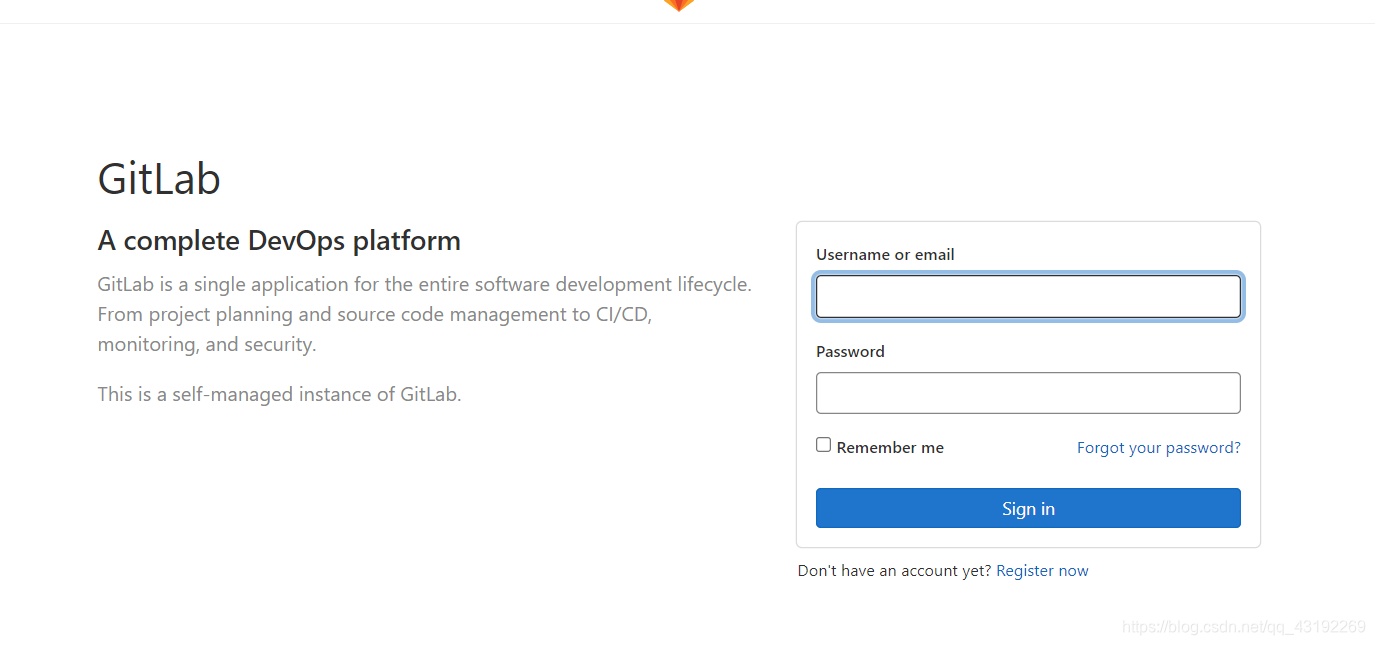Click the highlighted username text box

pos(1028,296)
